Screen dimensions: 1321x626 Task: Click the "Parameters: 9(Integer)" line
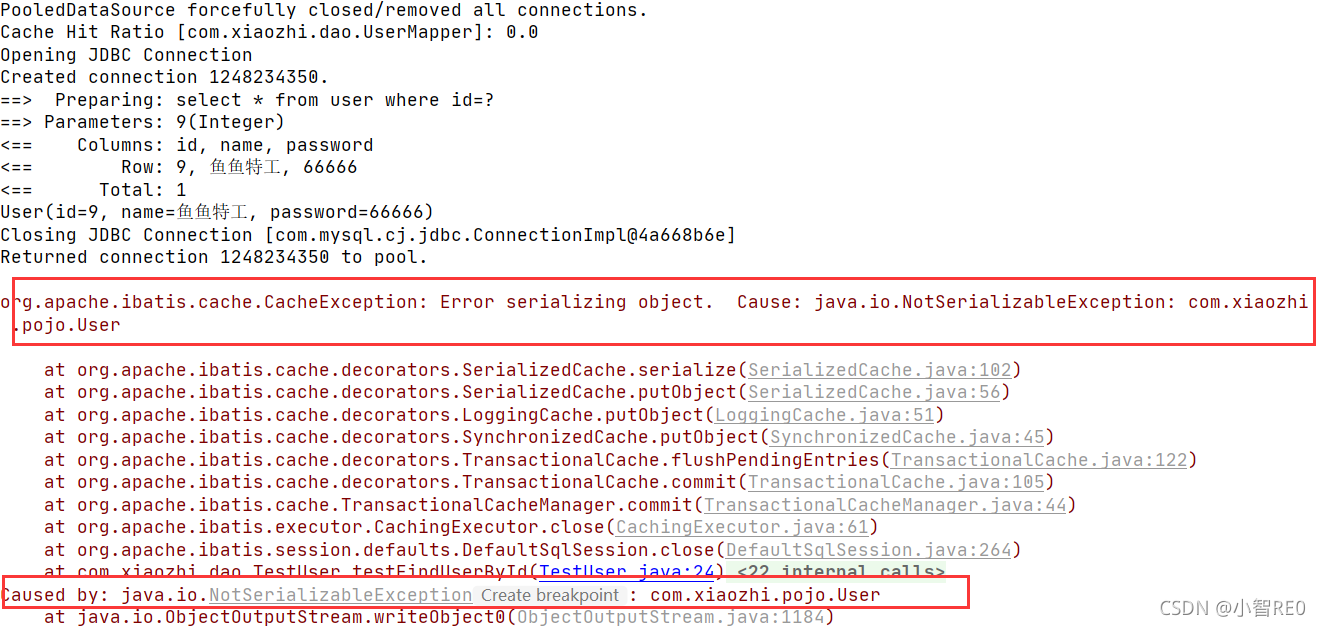tap(142, 122)
